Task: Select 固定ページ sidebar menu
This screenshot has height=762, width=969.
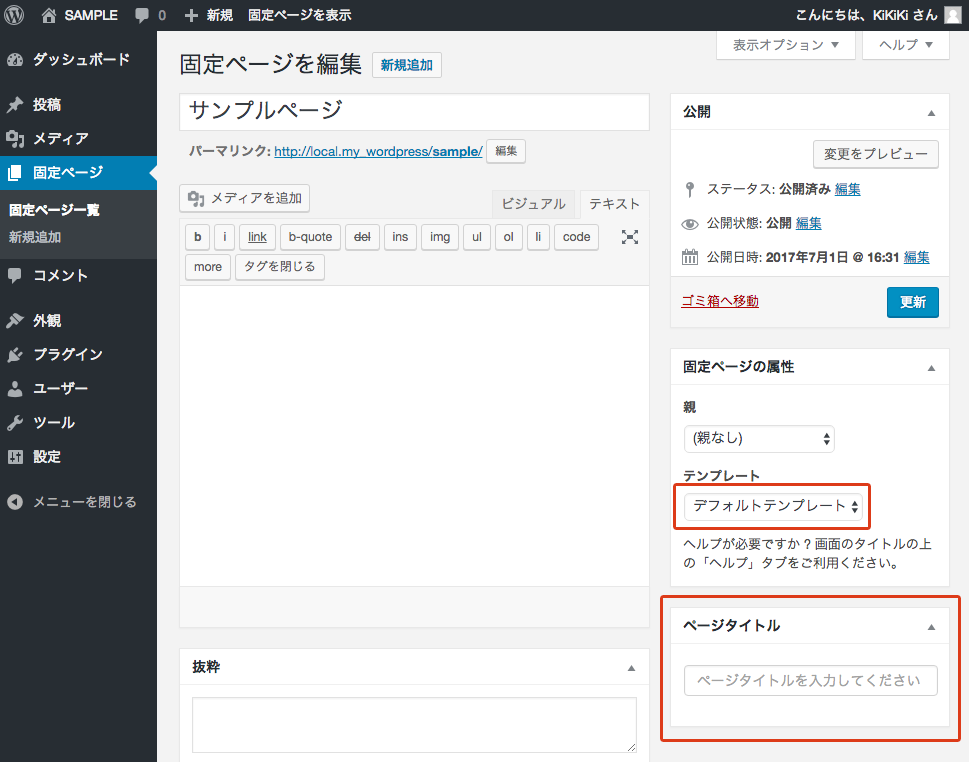Action: [x=78, y=172]
